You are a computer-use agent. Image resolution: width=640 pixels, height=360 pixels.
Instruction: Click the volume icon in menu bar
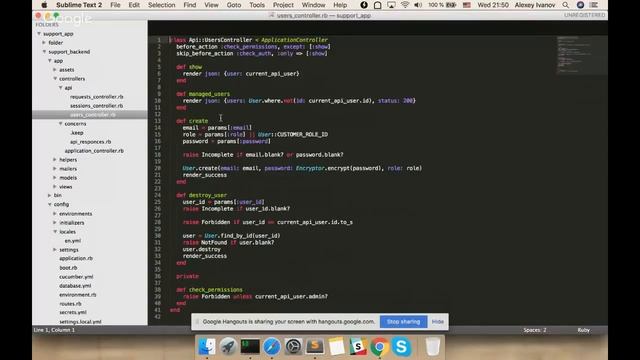pyautogui.click(x=418, y=5)
